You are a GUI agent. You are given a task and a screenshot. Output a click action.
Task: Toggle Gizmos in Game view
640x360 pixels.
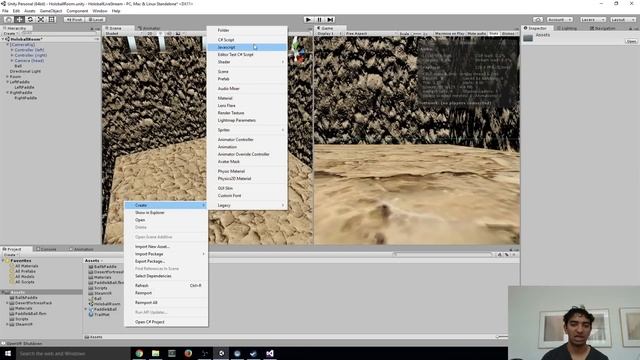[x=509, y=33]
